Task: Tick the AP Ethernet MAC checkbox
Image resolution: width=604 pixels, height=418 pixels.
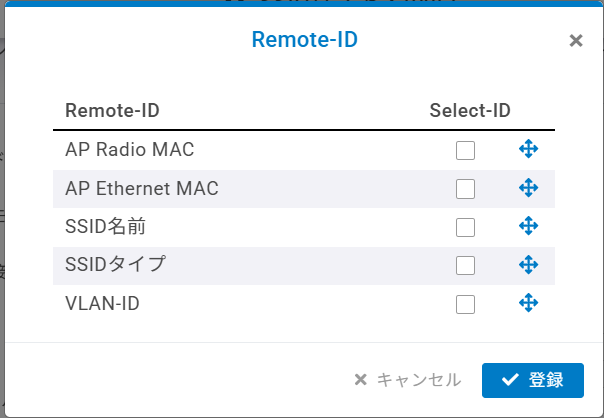Action: [x=465, y=189]
